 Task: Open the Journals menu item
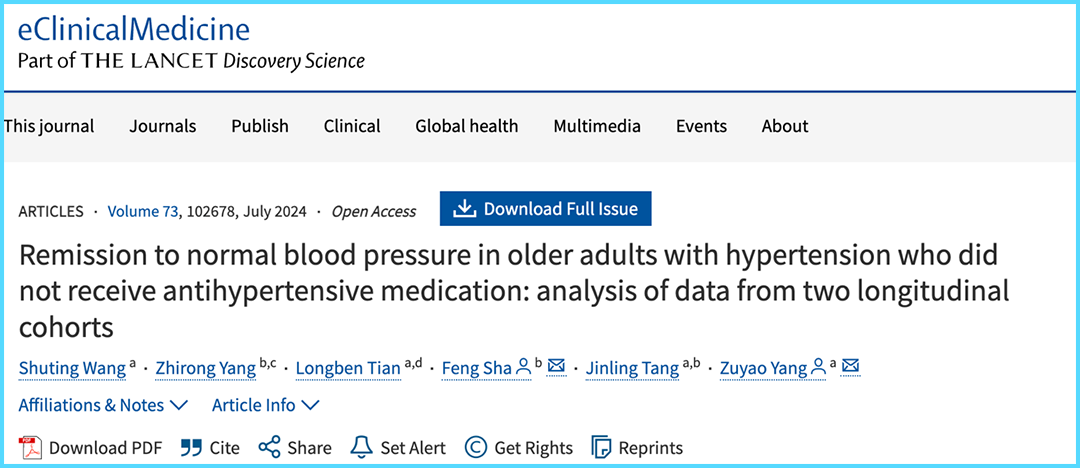click(163, 127)
